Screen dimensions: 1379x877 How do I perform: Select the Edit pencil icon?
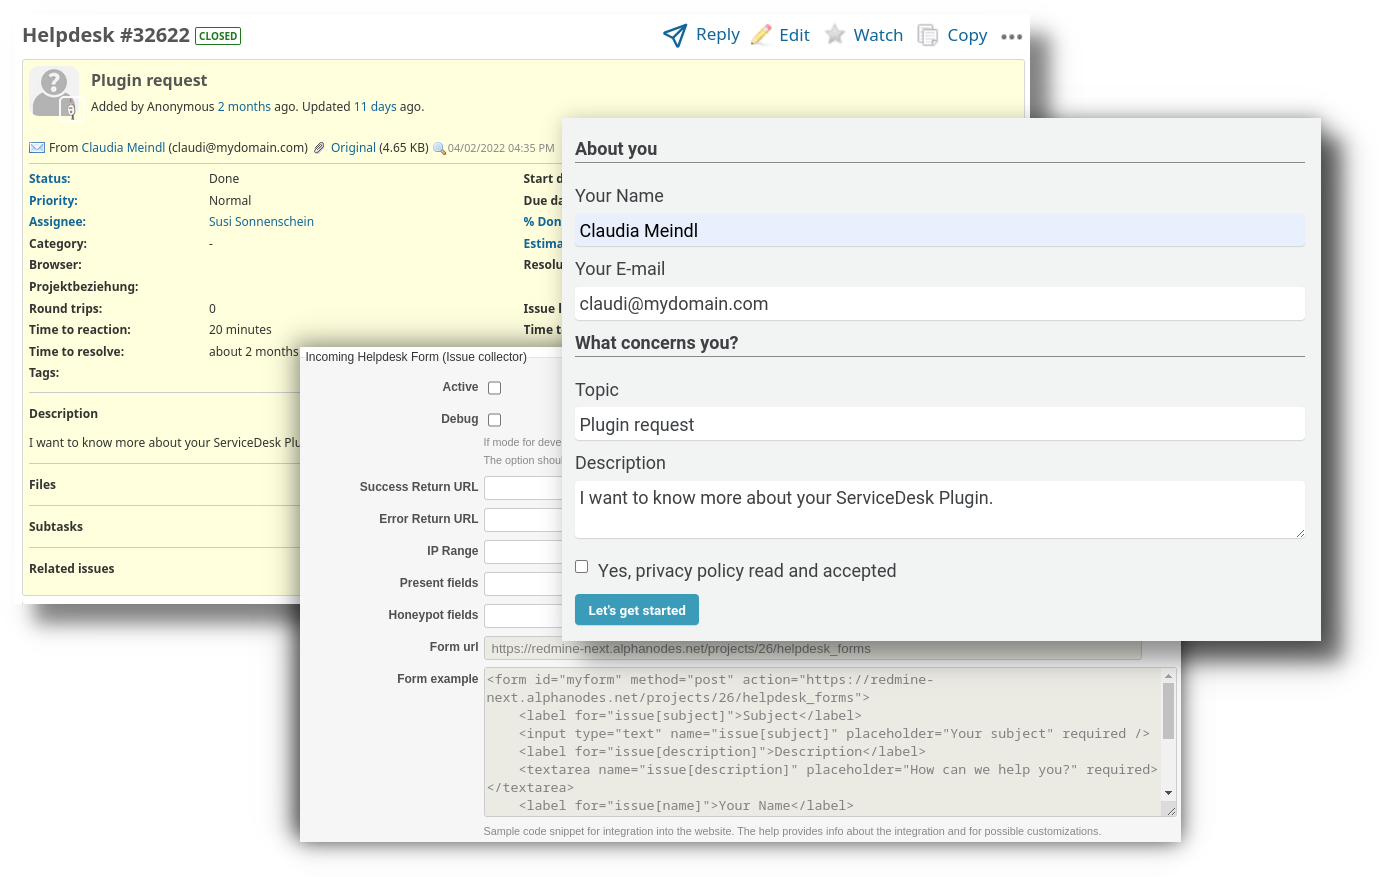pyautogui.click(x=759, y=34)
